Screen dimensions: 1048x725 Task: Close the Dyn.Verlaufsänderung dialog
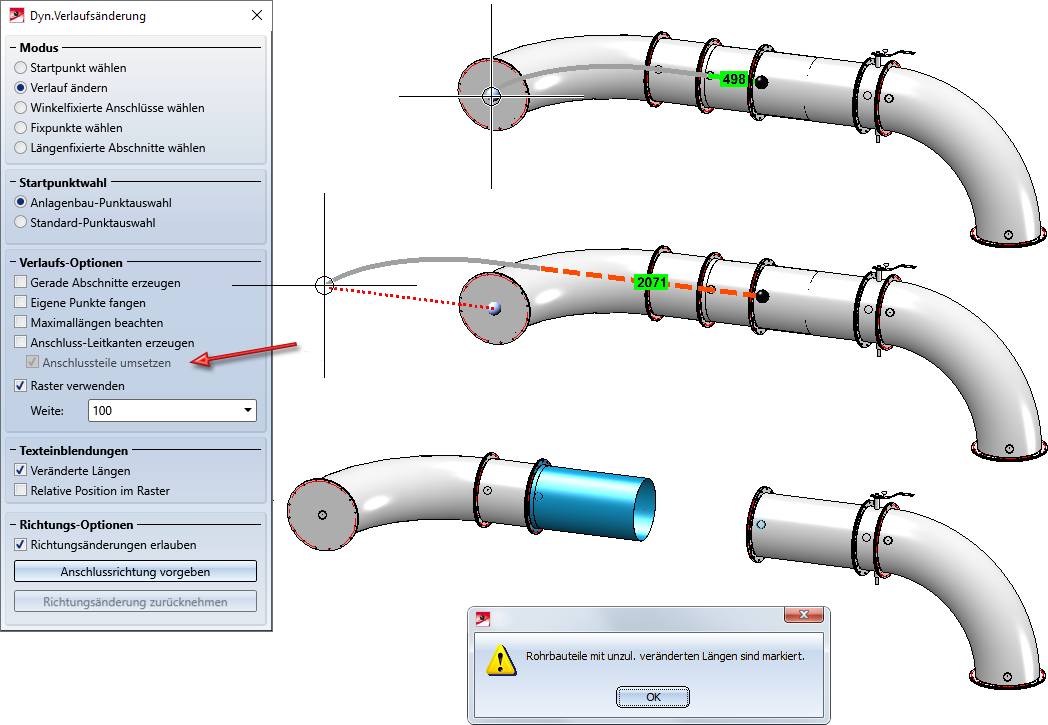tap(257, 15)
